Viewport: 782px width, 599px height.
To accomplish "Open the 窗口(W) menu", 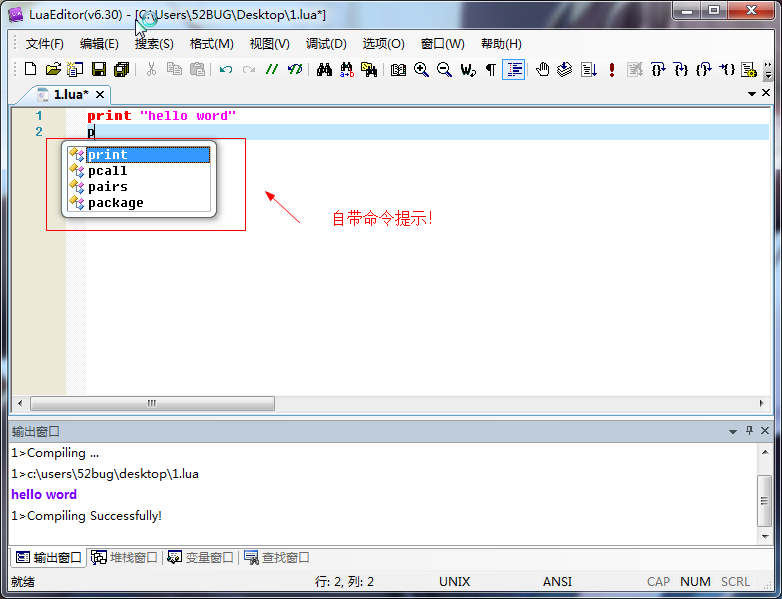I will pyautogui.click(x=442, y=44).
